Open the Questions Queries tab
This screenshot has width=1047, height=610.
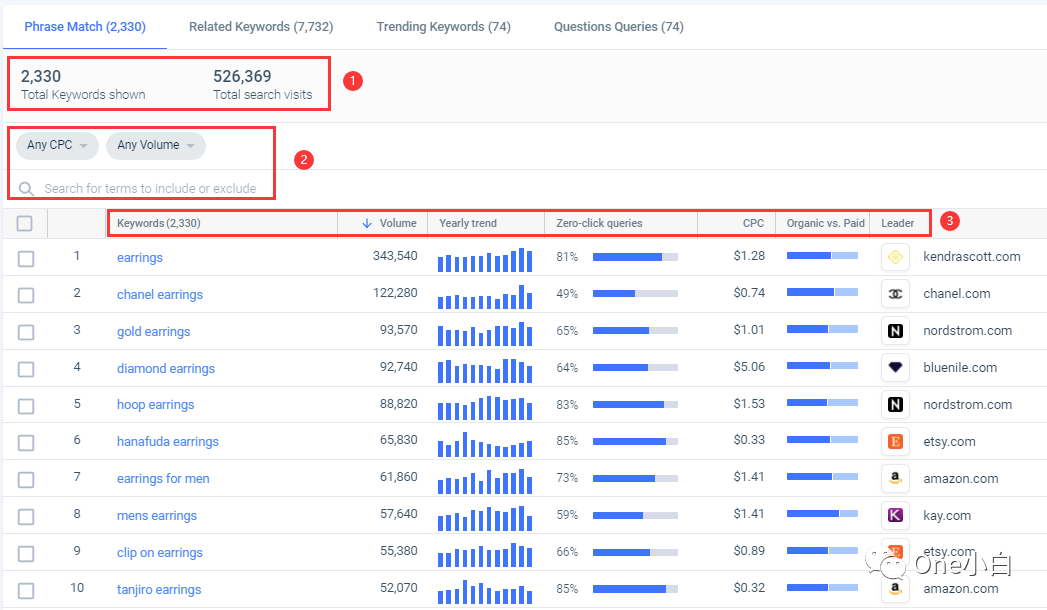(617, 27)
